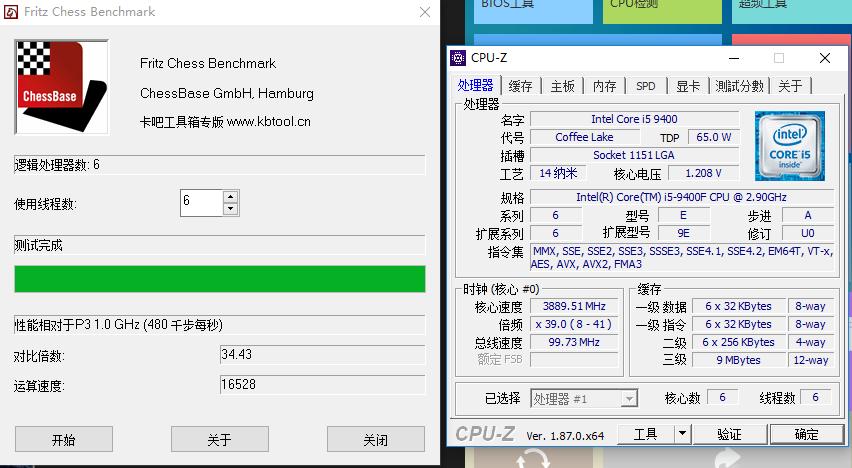Click the 验证 button
Viewport: 852px width, 468px height.
729,434
